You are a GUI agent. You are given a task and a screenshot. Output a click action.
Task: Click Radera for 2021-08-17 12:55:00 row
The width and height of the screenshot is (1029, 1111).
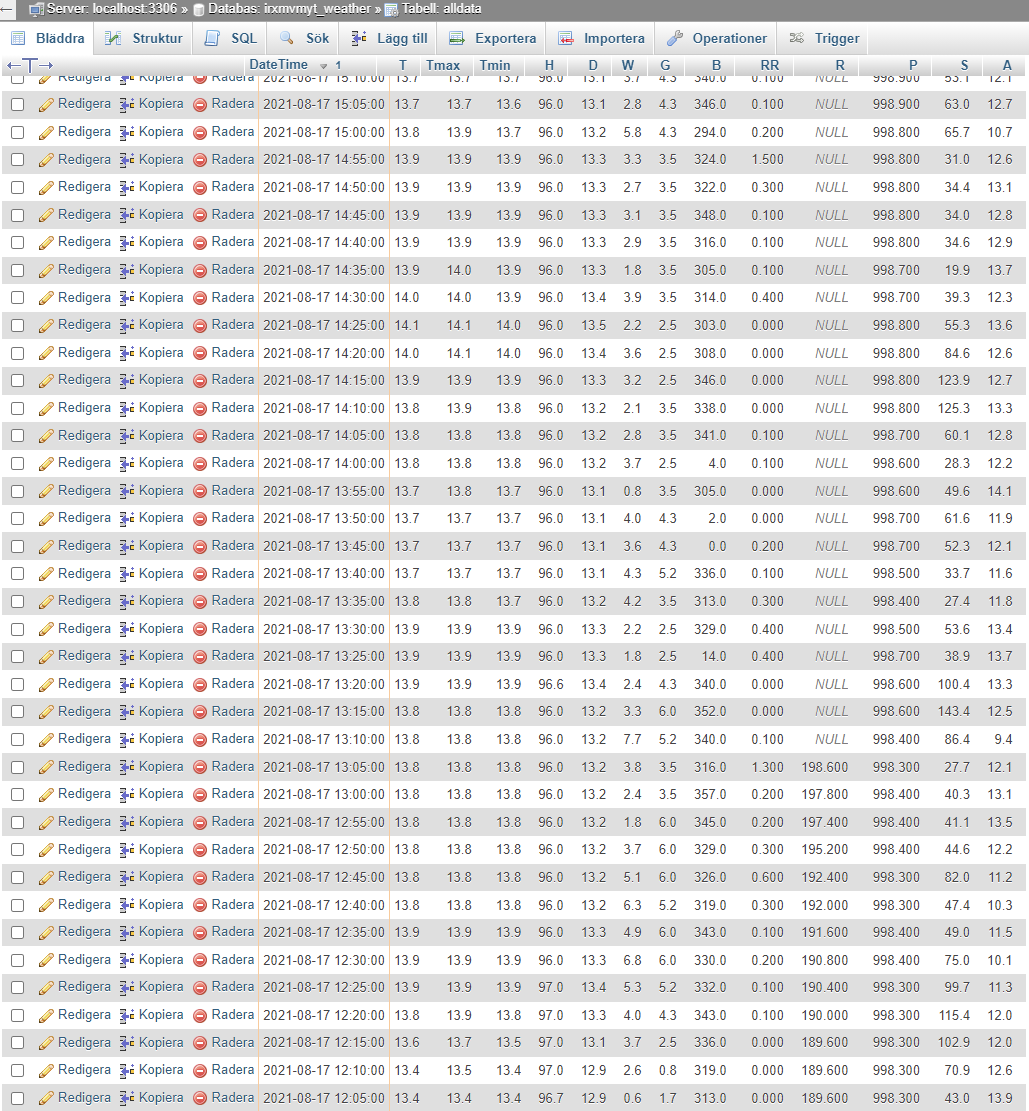pyautogui.click(x=232, y=822)
